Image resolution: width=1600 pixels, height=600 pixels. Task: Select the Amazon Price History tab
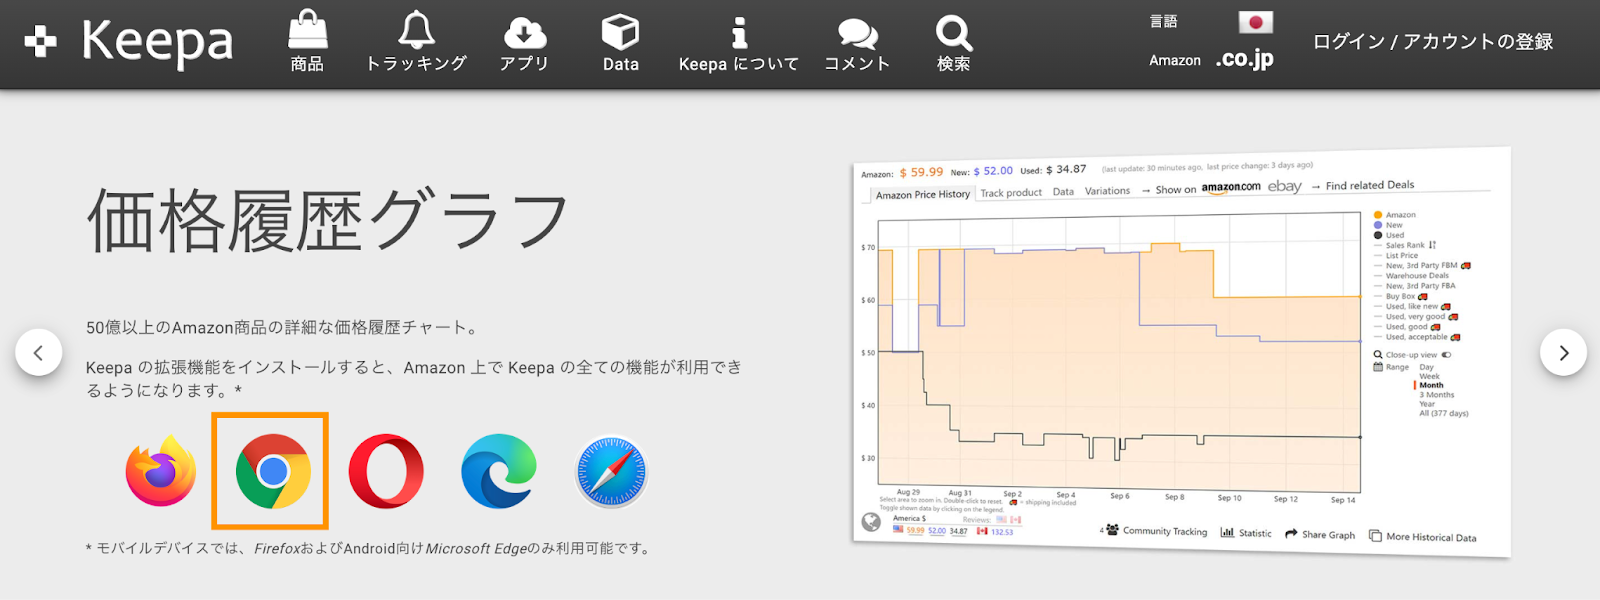tap(922, 194)
